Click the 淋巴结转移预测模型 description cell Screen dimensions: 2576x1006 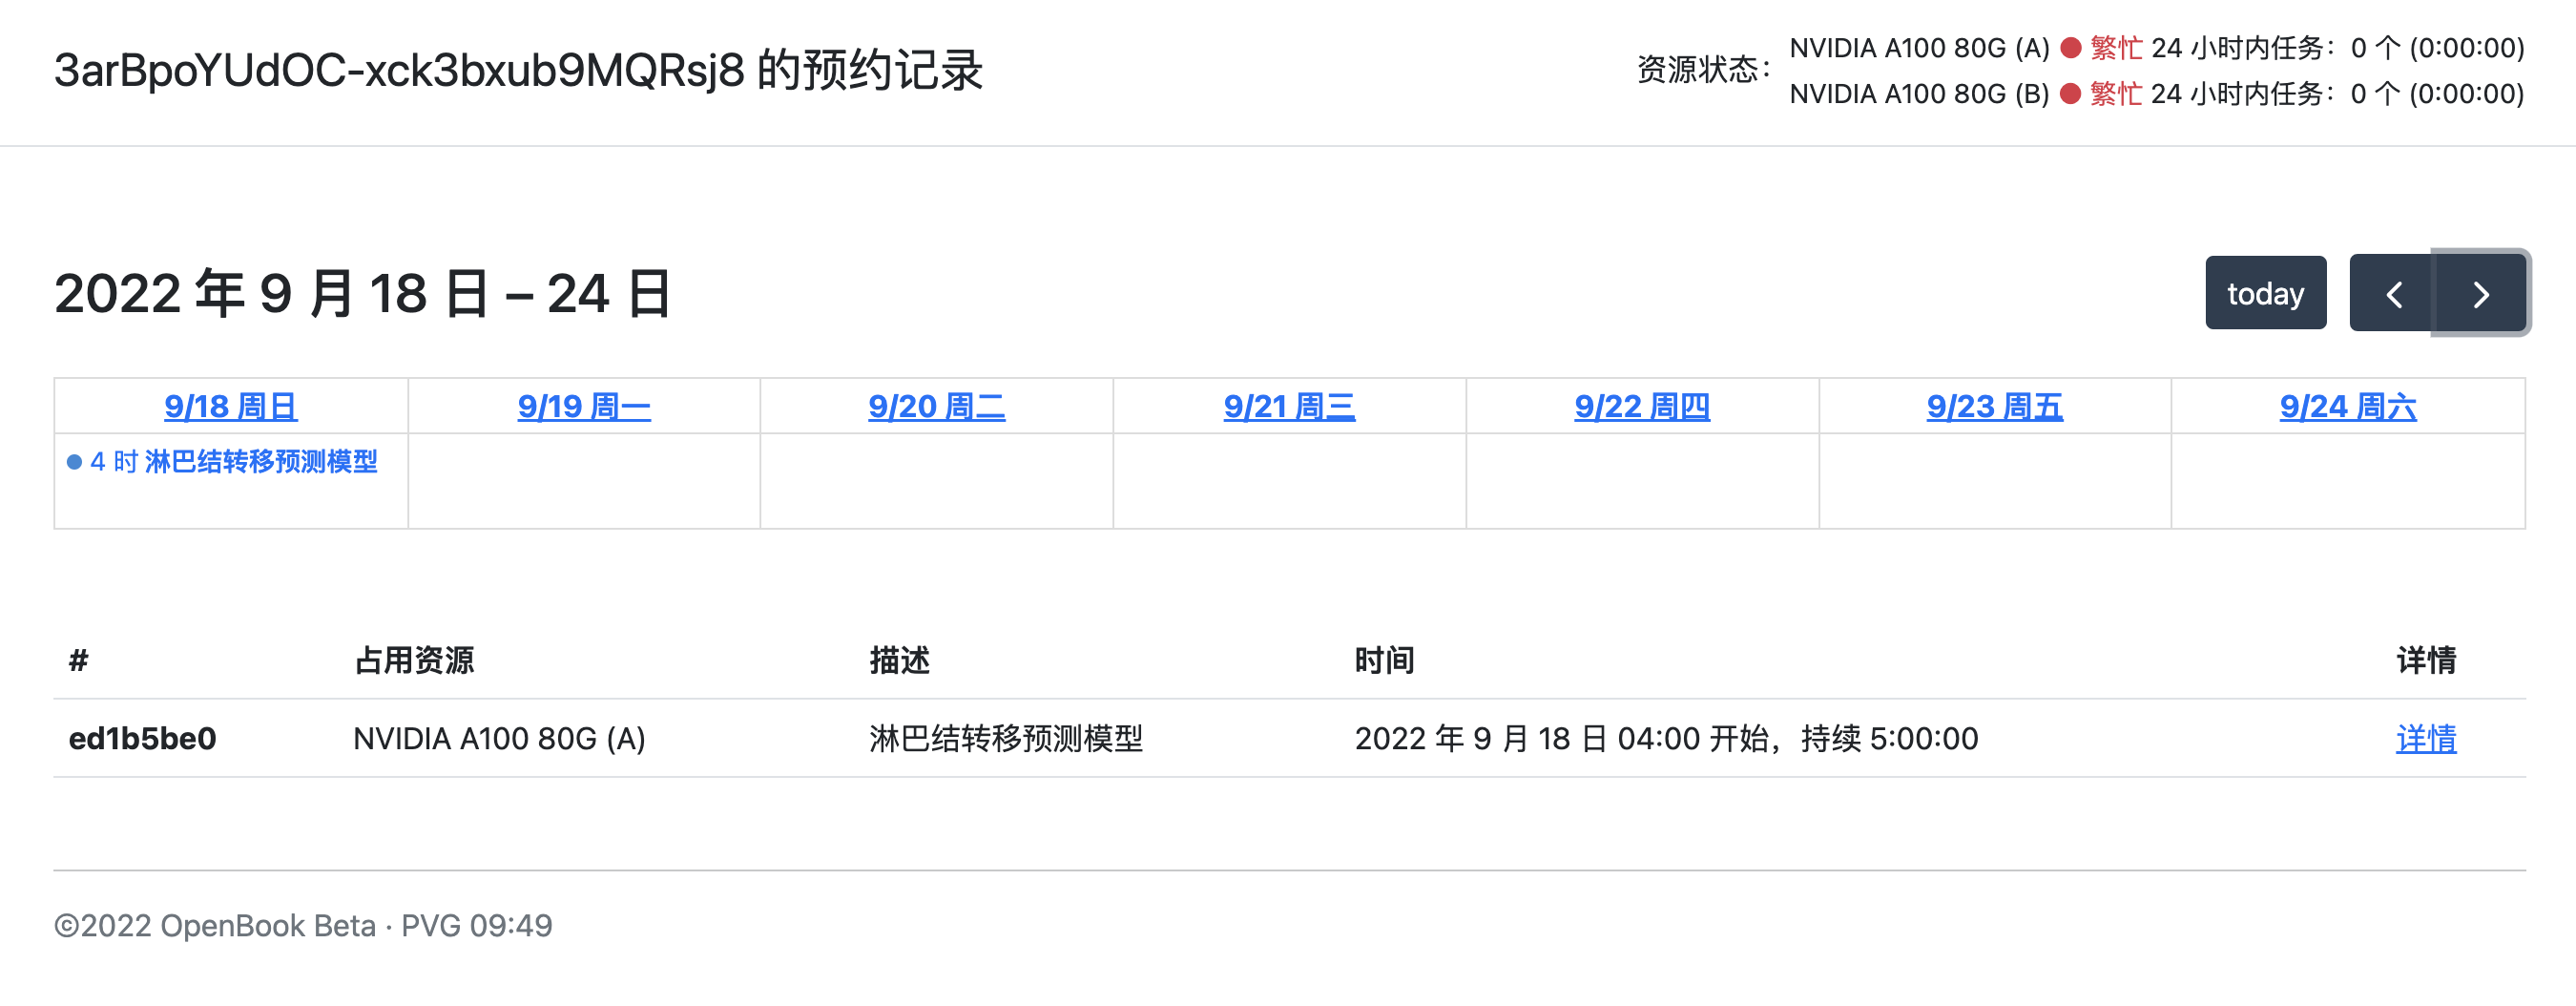click(x=1006, y=738)
